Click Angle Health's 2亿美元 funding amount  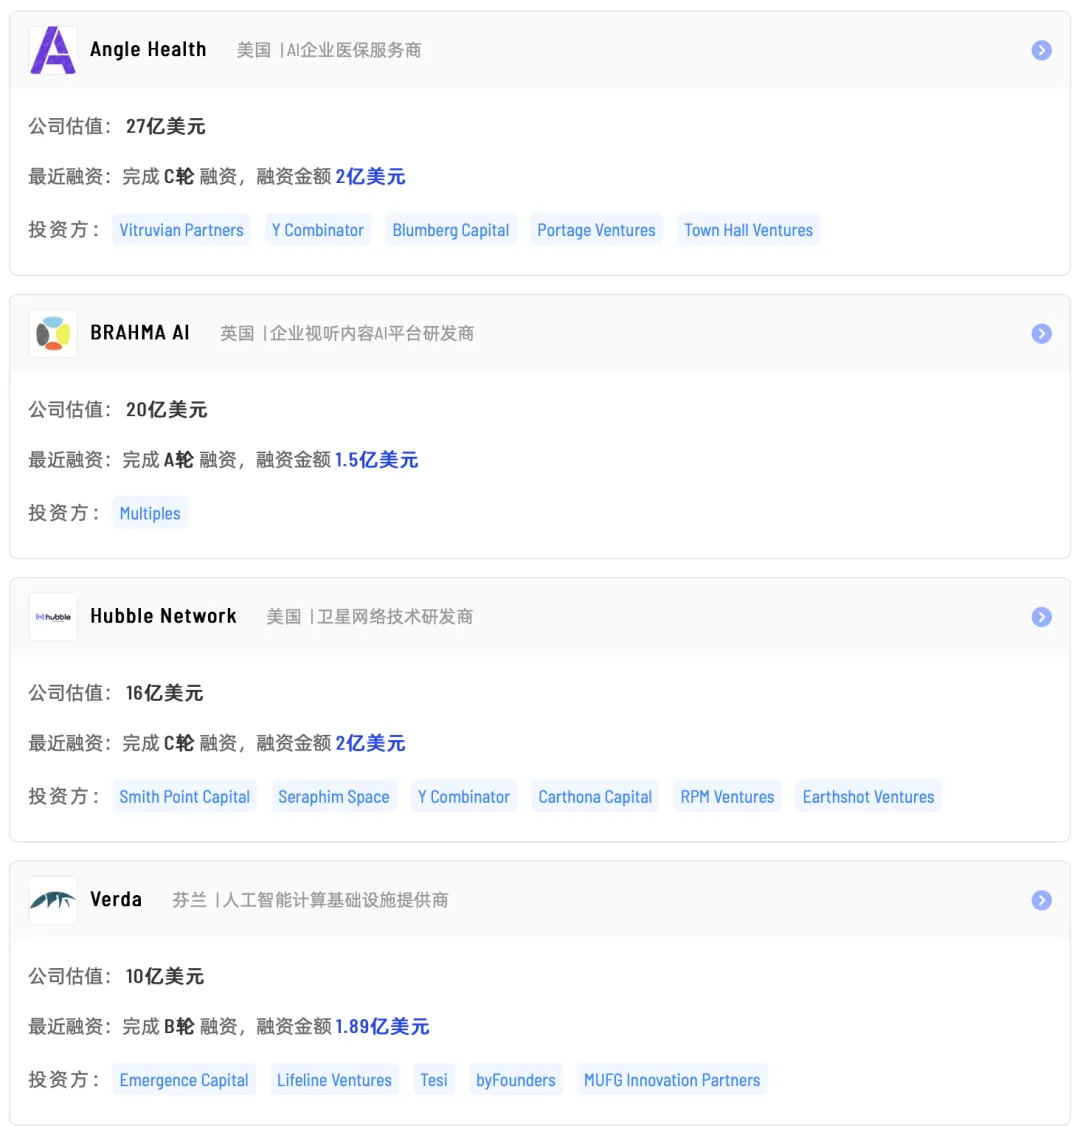[371, 177]
